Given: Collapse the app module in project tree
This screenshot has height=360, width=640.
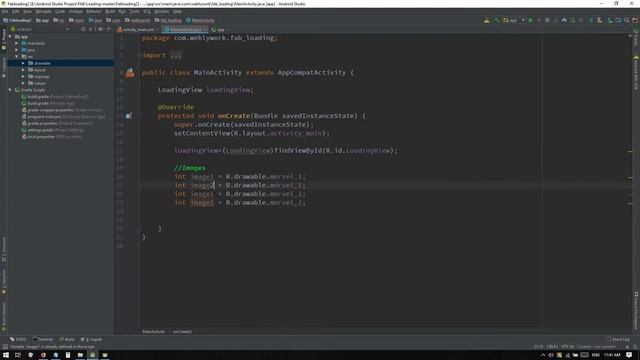Looking at the screenshot, I should click(10, 37).
